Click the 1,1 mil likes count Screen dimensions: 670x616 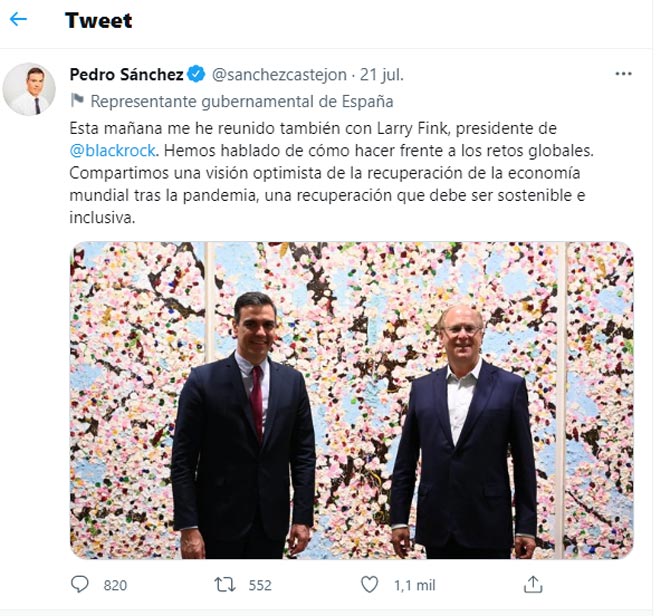point(414,585)
